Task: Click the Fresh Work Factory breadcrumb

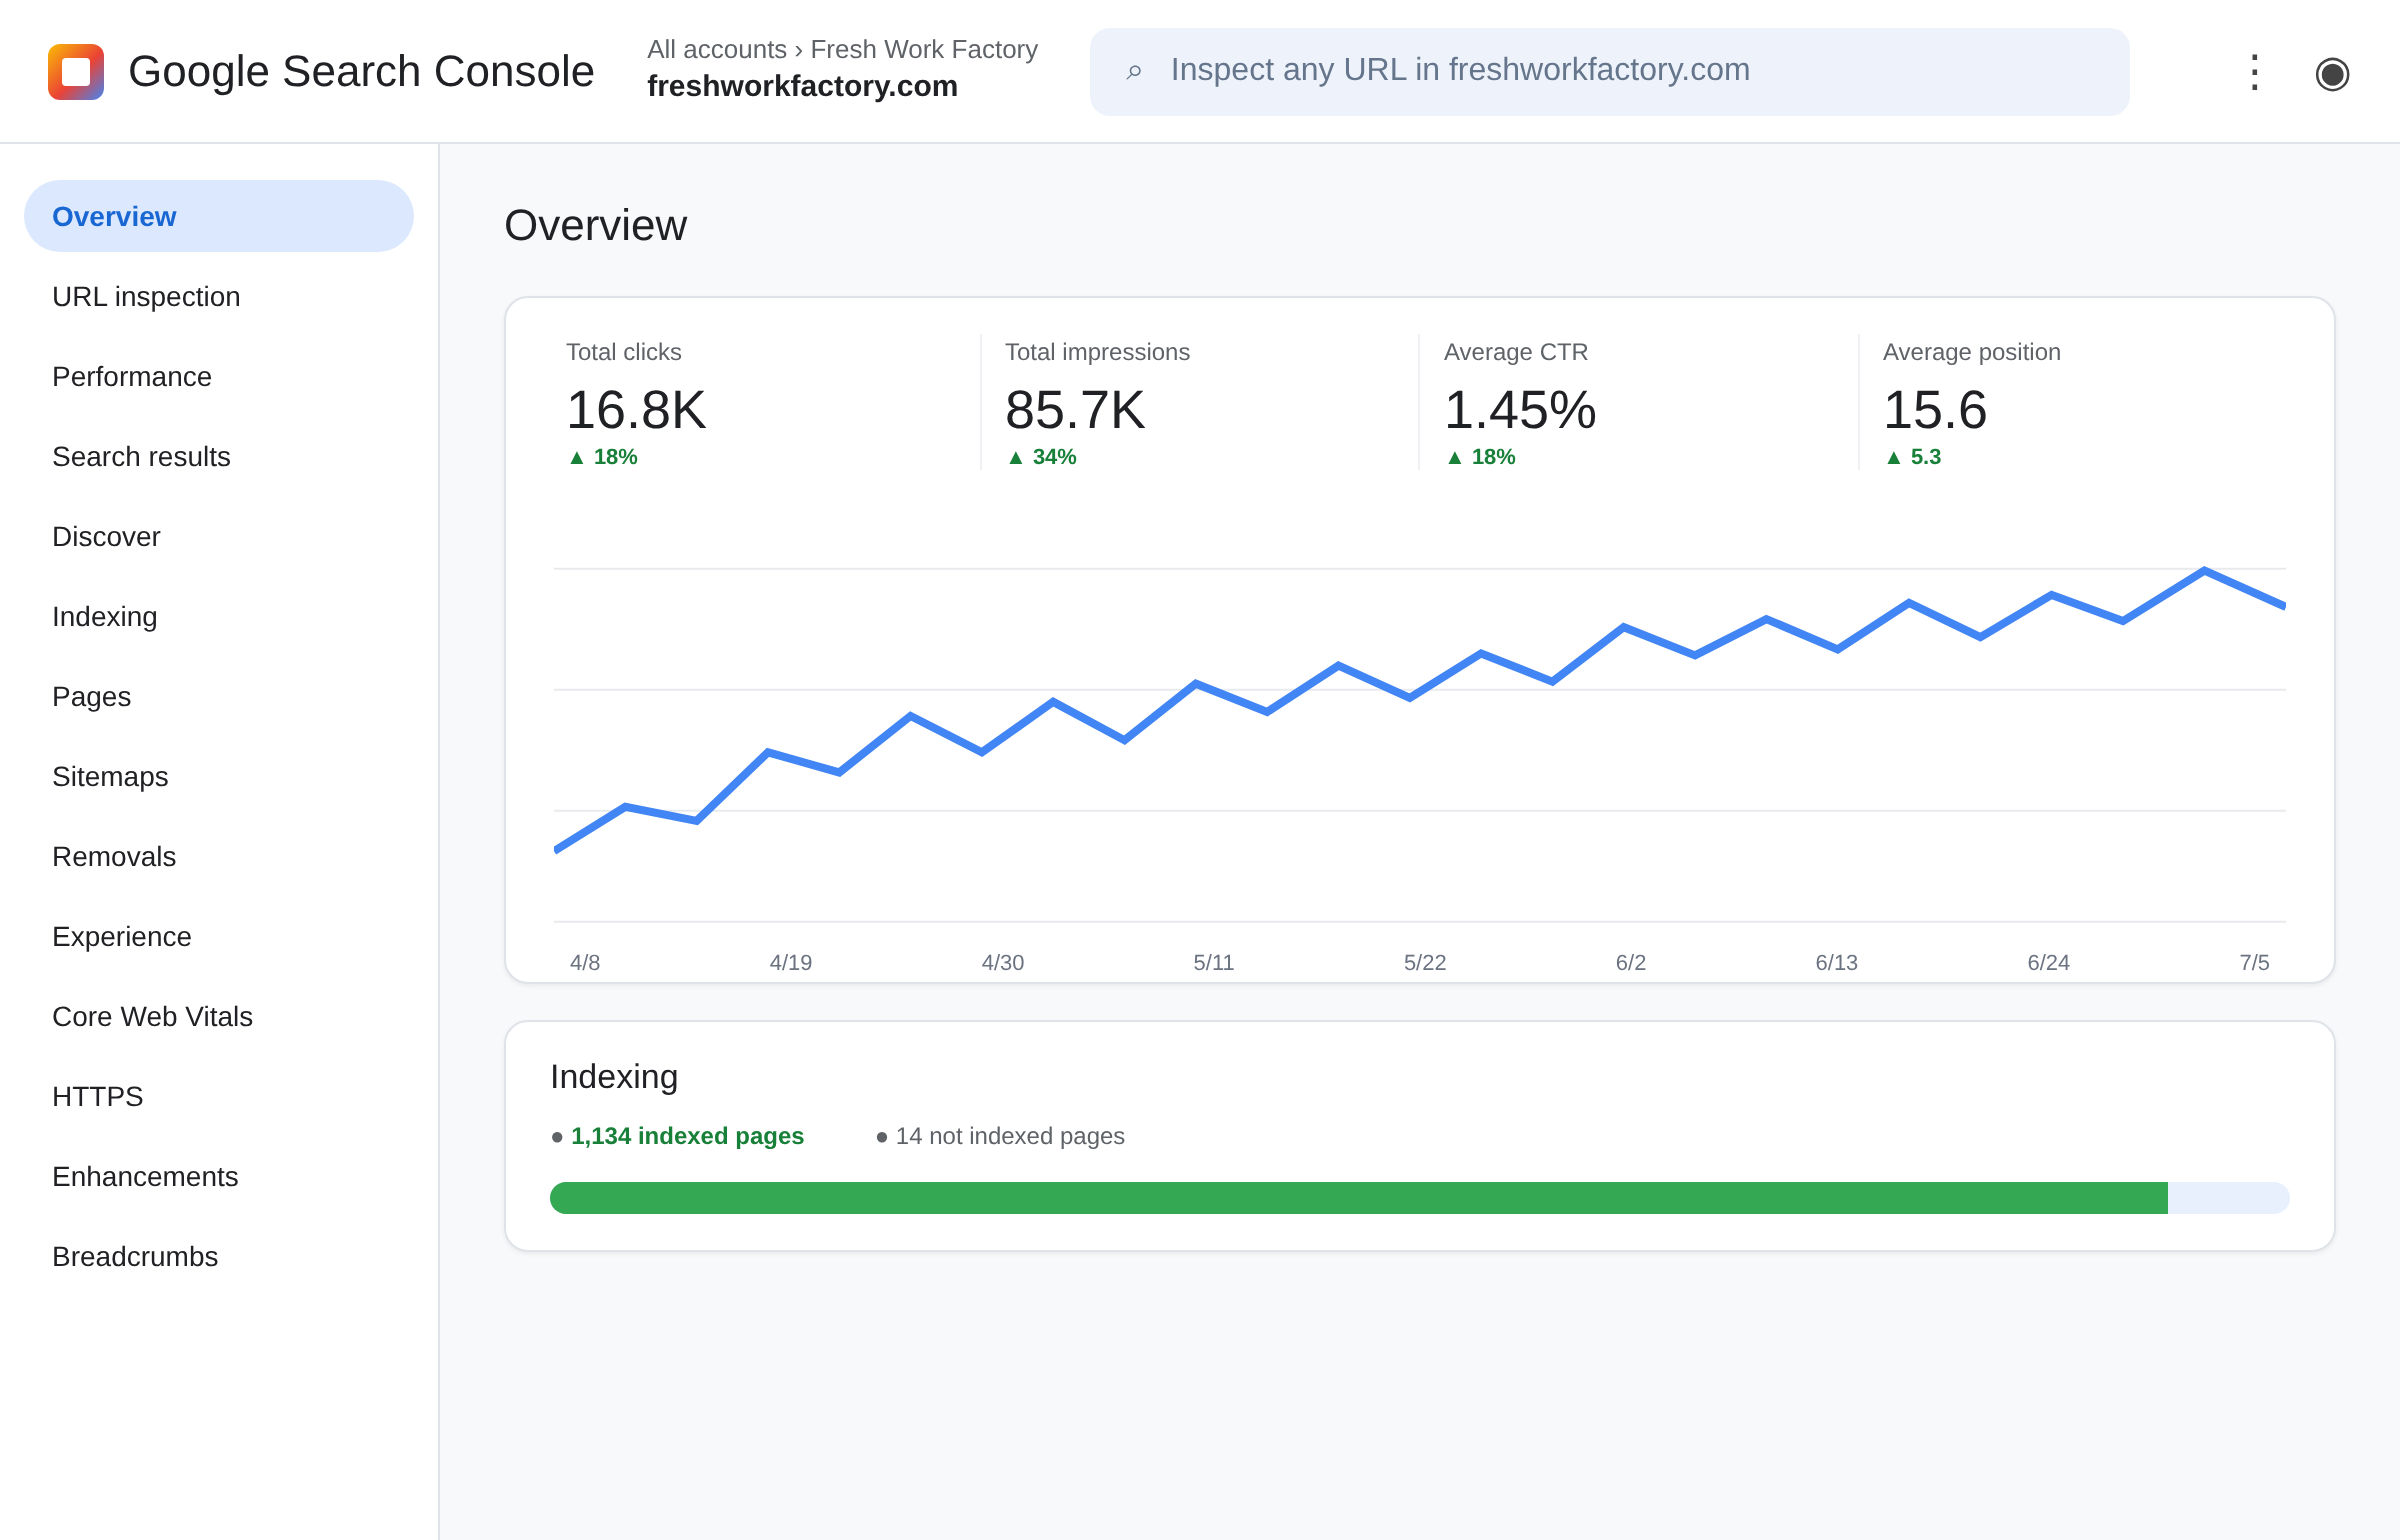Action: coord(924,49)
